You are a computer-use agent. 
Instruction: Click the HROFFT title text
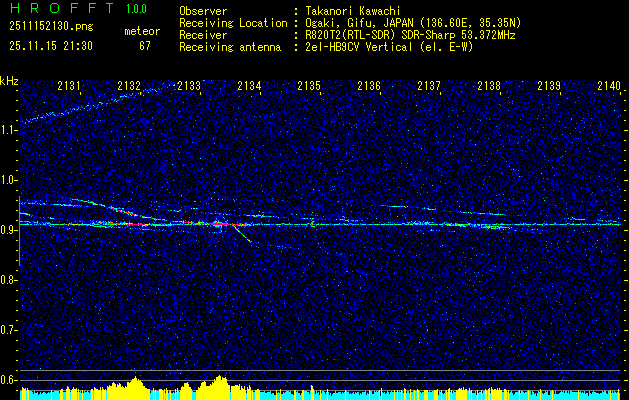[x=62, y=8]
